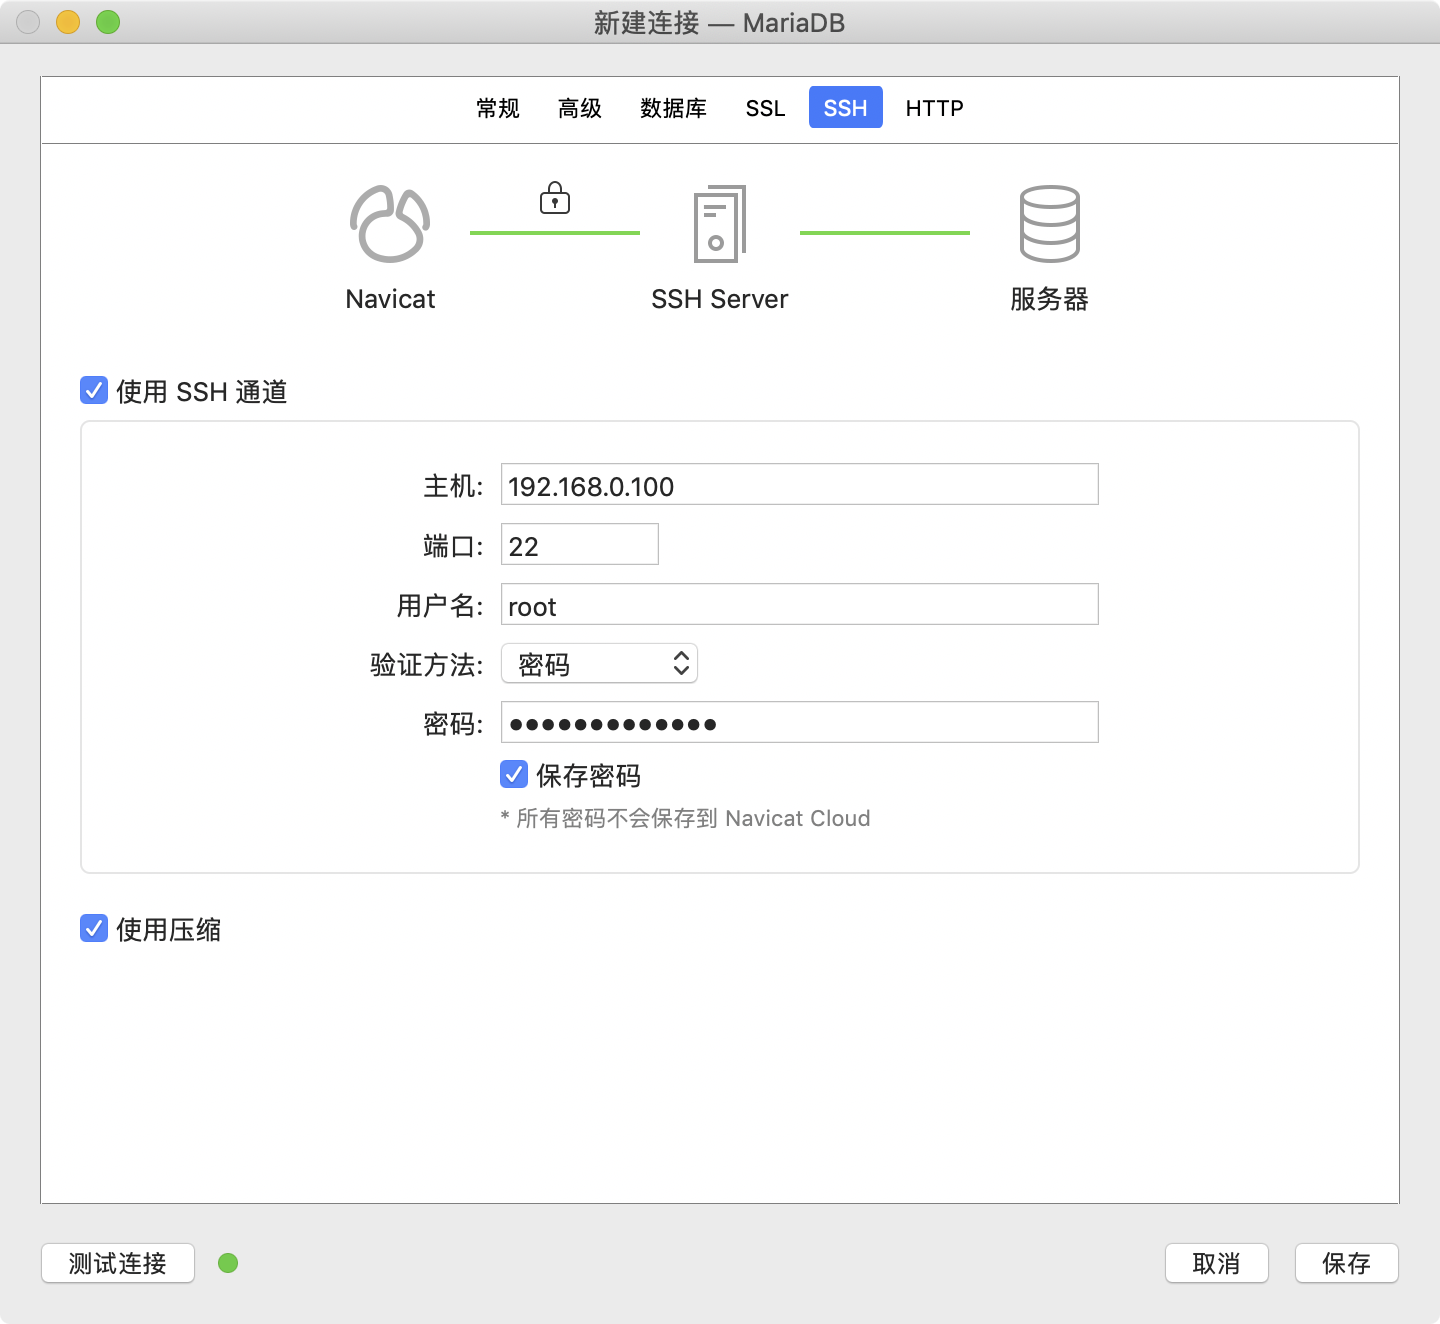Click the database server cylinder icon
Viewport: 1440px width, 1324px height.
click(1049, 224)
